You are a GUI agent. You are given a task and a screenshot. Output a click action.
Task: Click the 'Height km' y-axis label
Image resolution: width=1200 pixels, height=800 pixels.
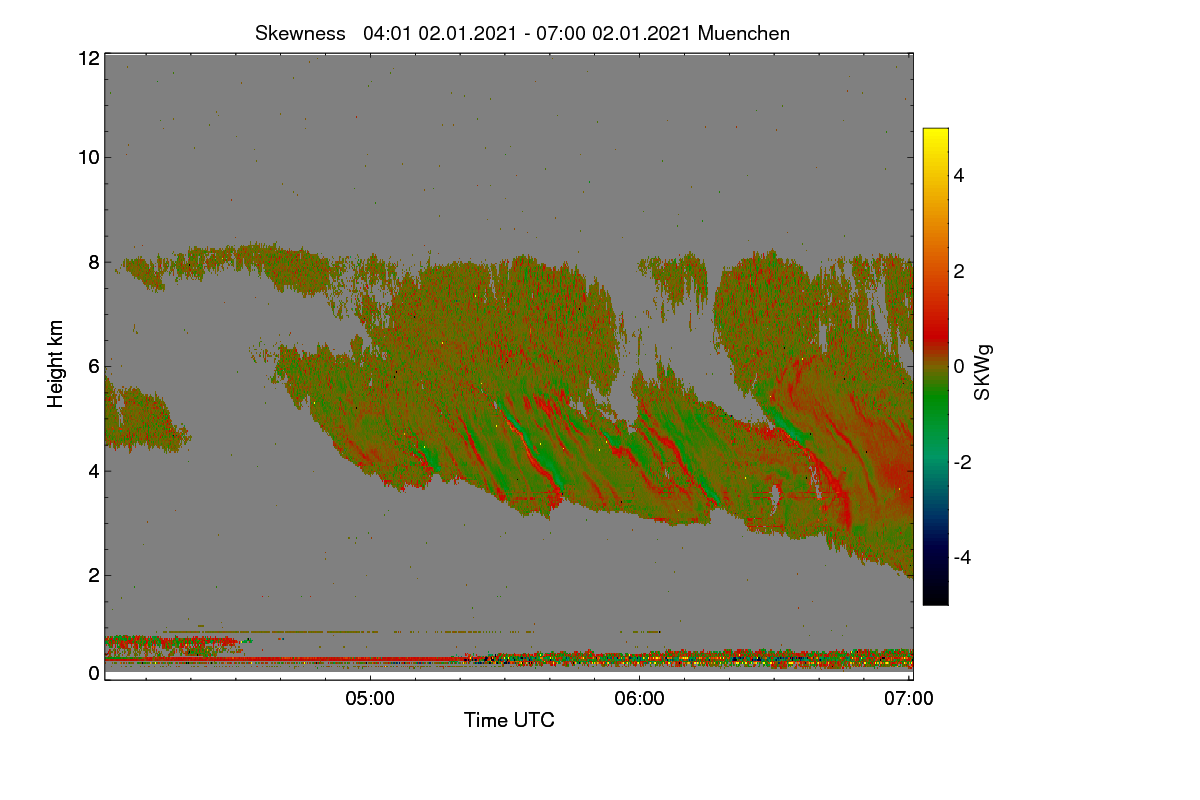click(x=55, y=364)
